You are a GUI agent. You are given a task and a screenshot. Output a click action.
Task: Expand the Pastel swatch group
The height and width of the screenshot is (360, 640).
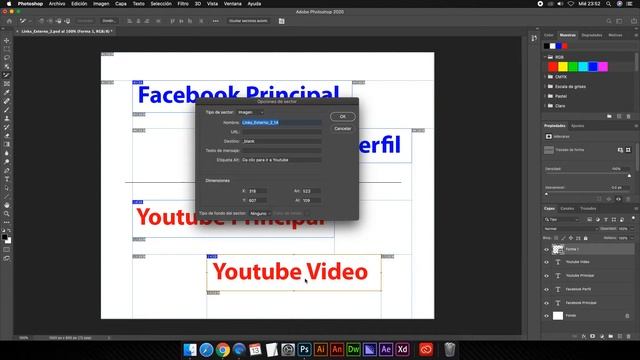(545, 96)
